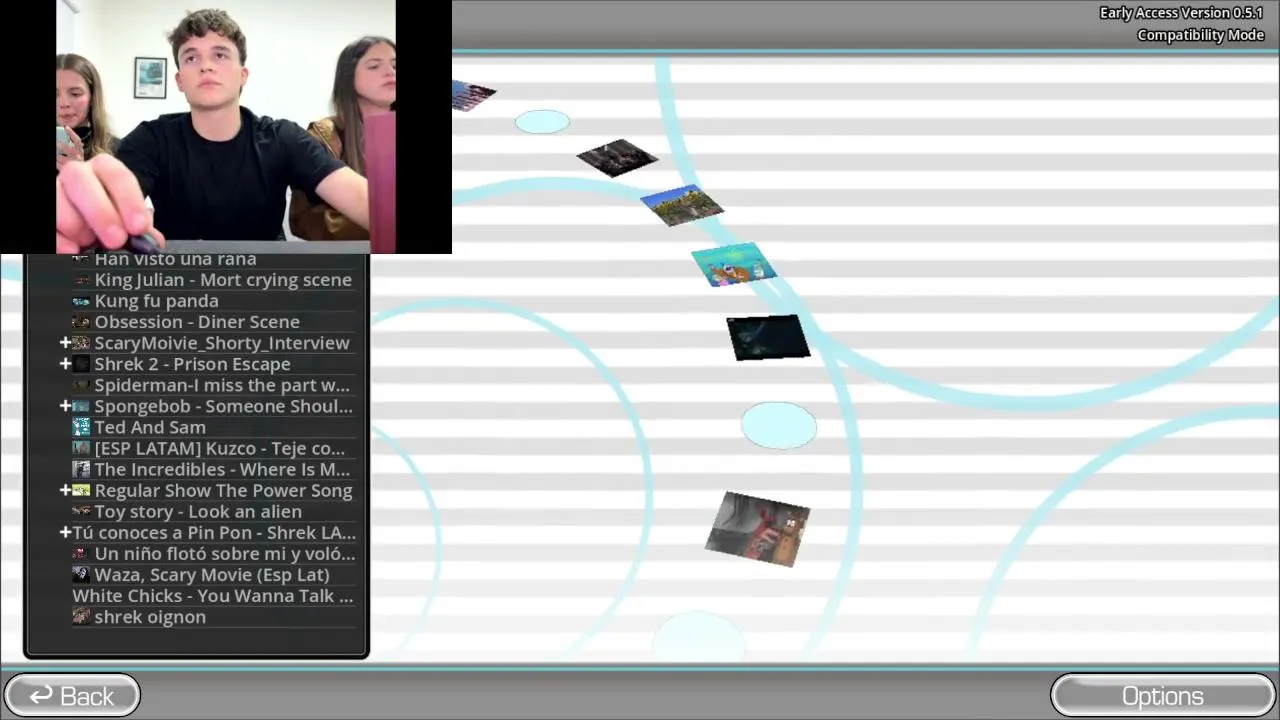
Task: Select '[ESP LATAM] Kuzco - Teje co...' title
Action: coord(220,448)
